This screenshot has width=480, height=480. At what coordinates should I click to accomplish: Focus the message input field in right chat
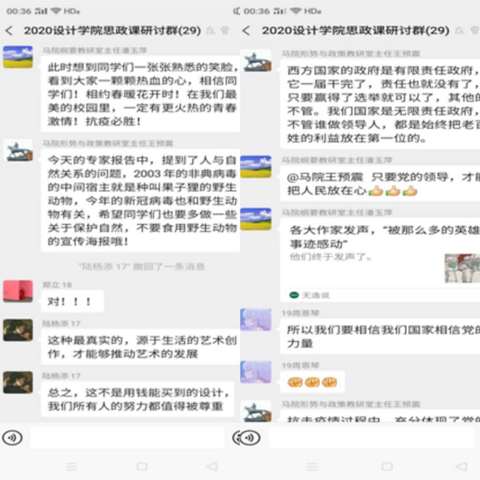371,438
